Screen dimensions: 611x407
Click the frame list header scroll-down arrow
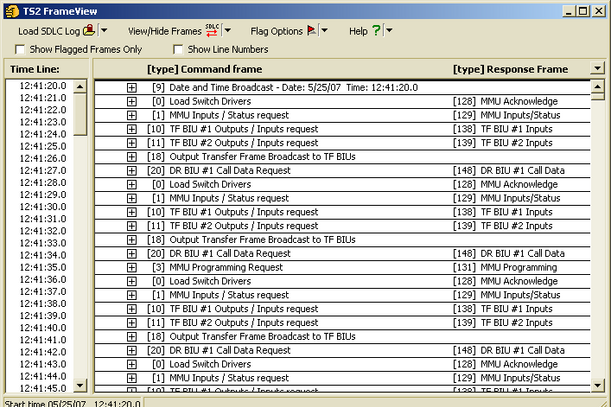(x=598, y=69)
